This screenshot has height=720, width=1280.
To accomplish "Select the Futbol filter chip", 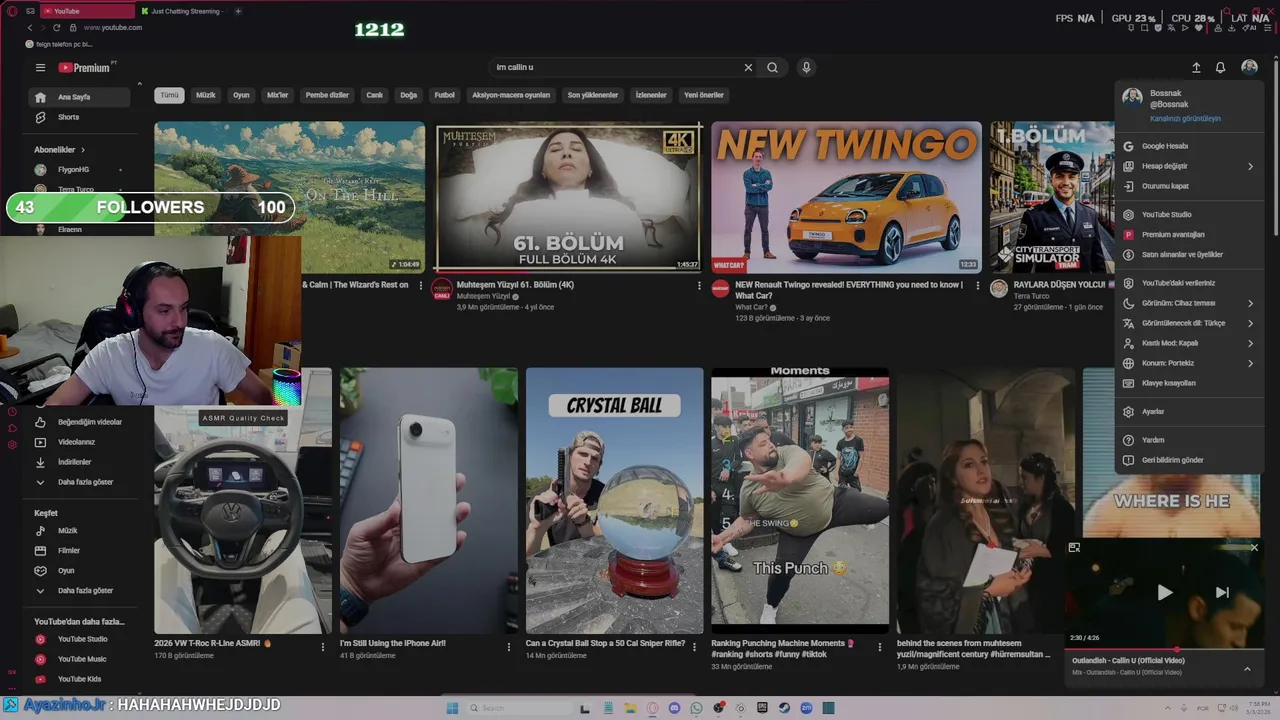I will pyautogui.click(x=444, y=95).
